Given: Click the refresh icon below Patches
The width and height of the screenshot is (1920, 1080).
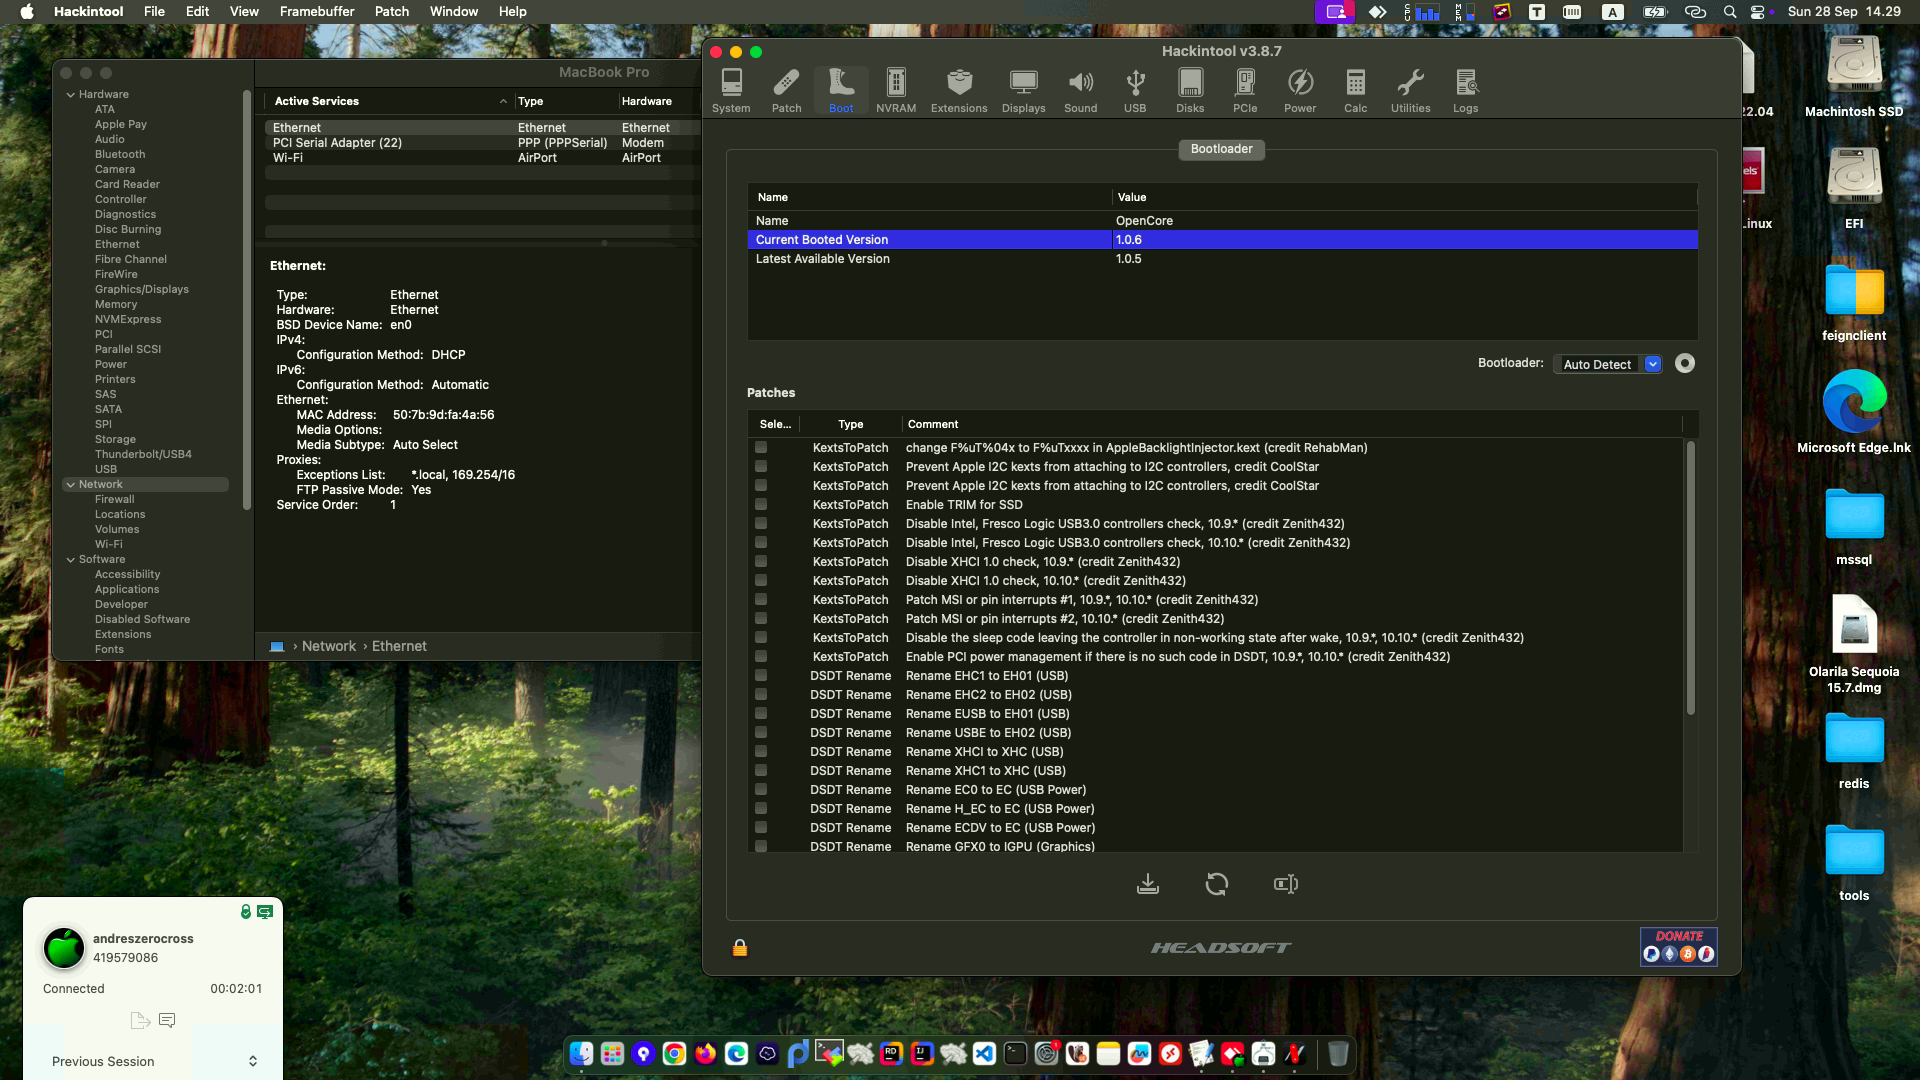Looking at the screenshot, I should pyautogui.click(x=1217, y=884).
